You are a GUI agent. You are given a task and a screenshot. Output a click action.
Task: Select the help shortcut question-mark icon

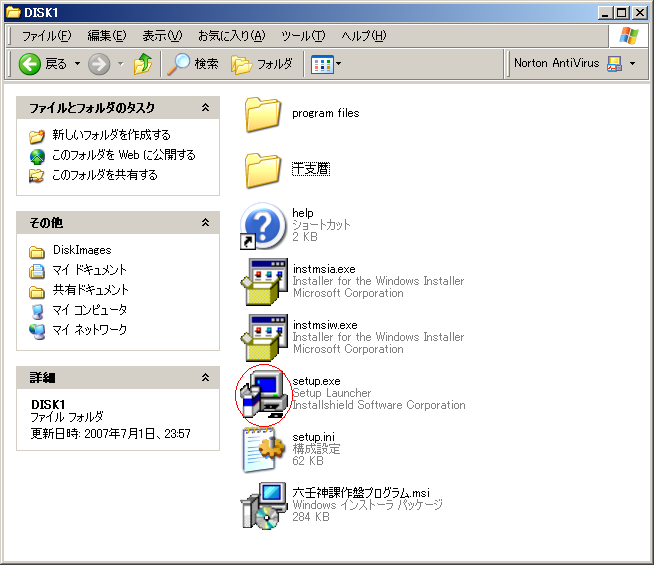263,226
